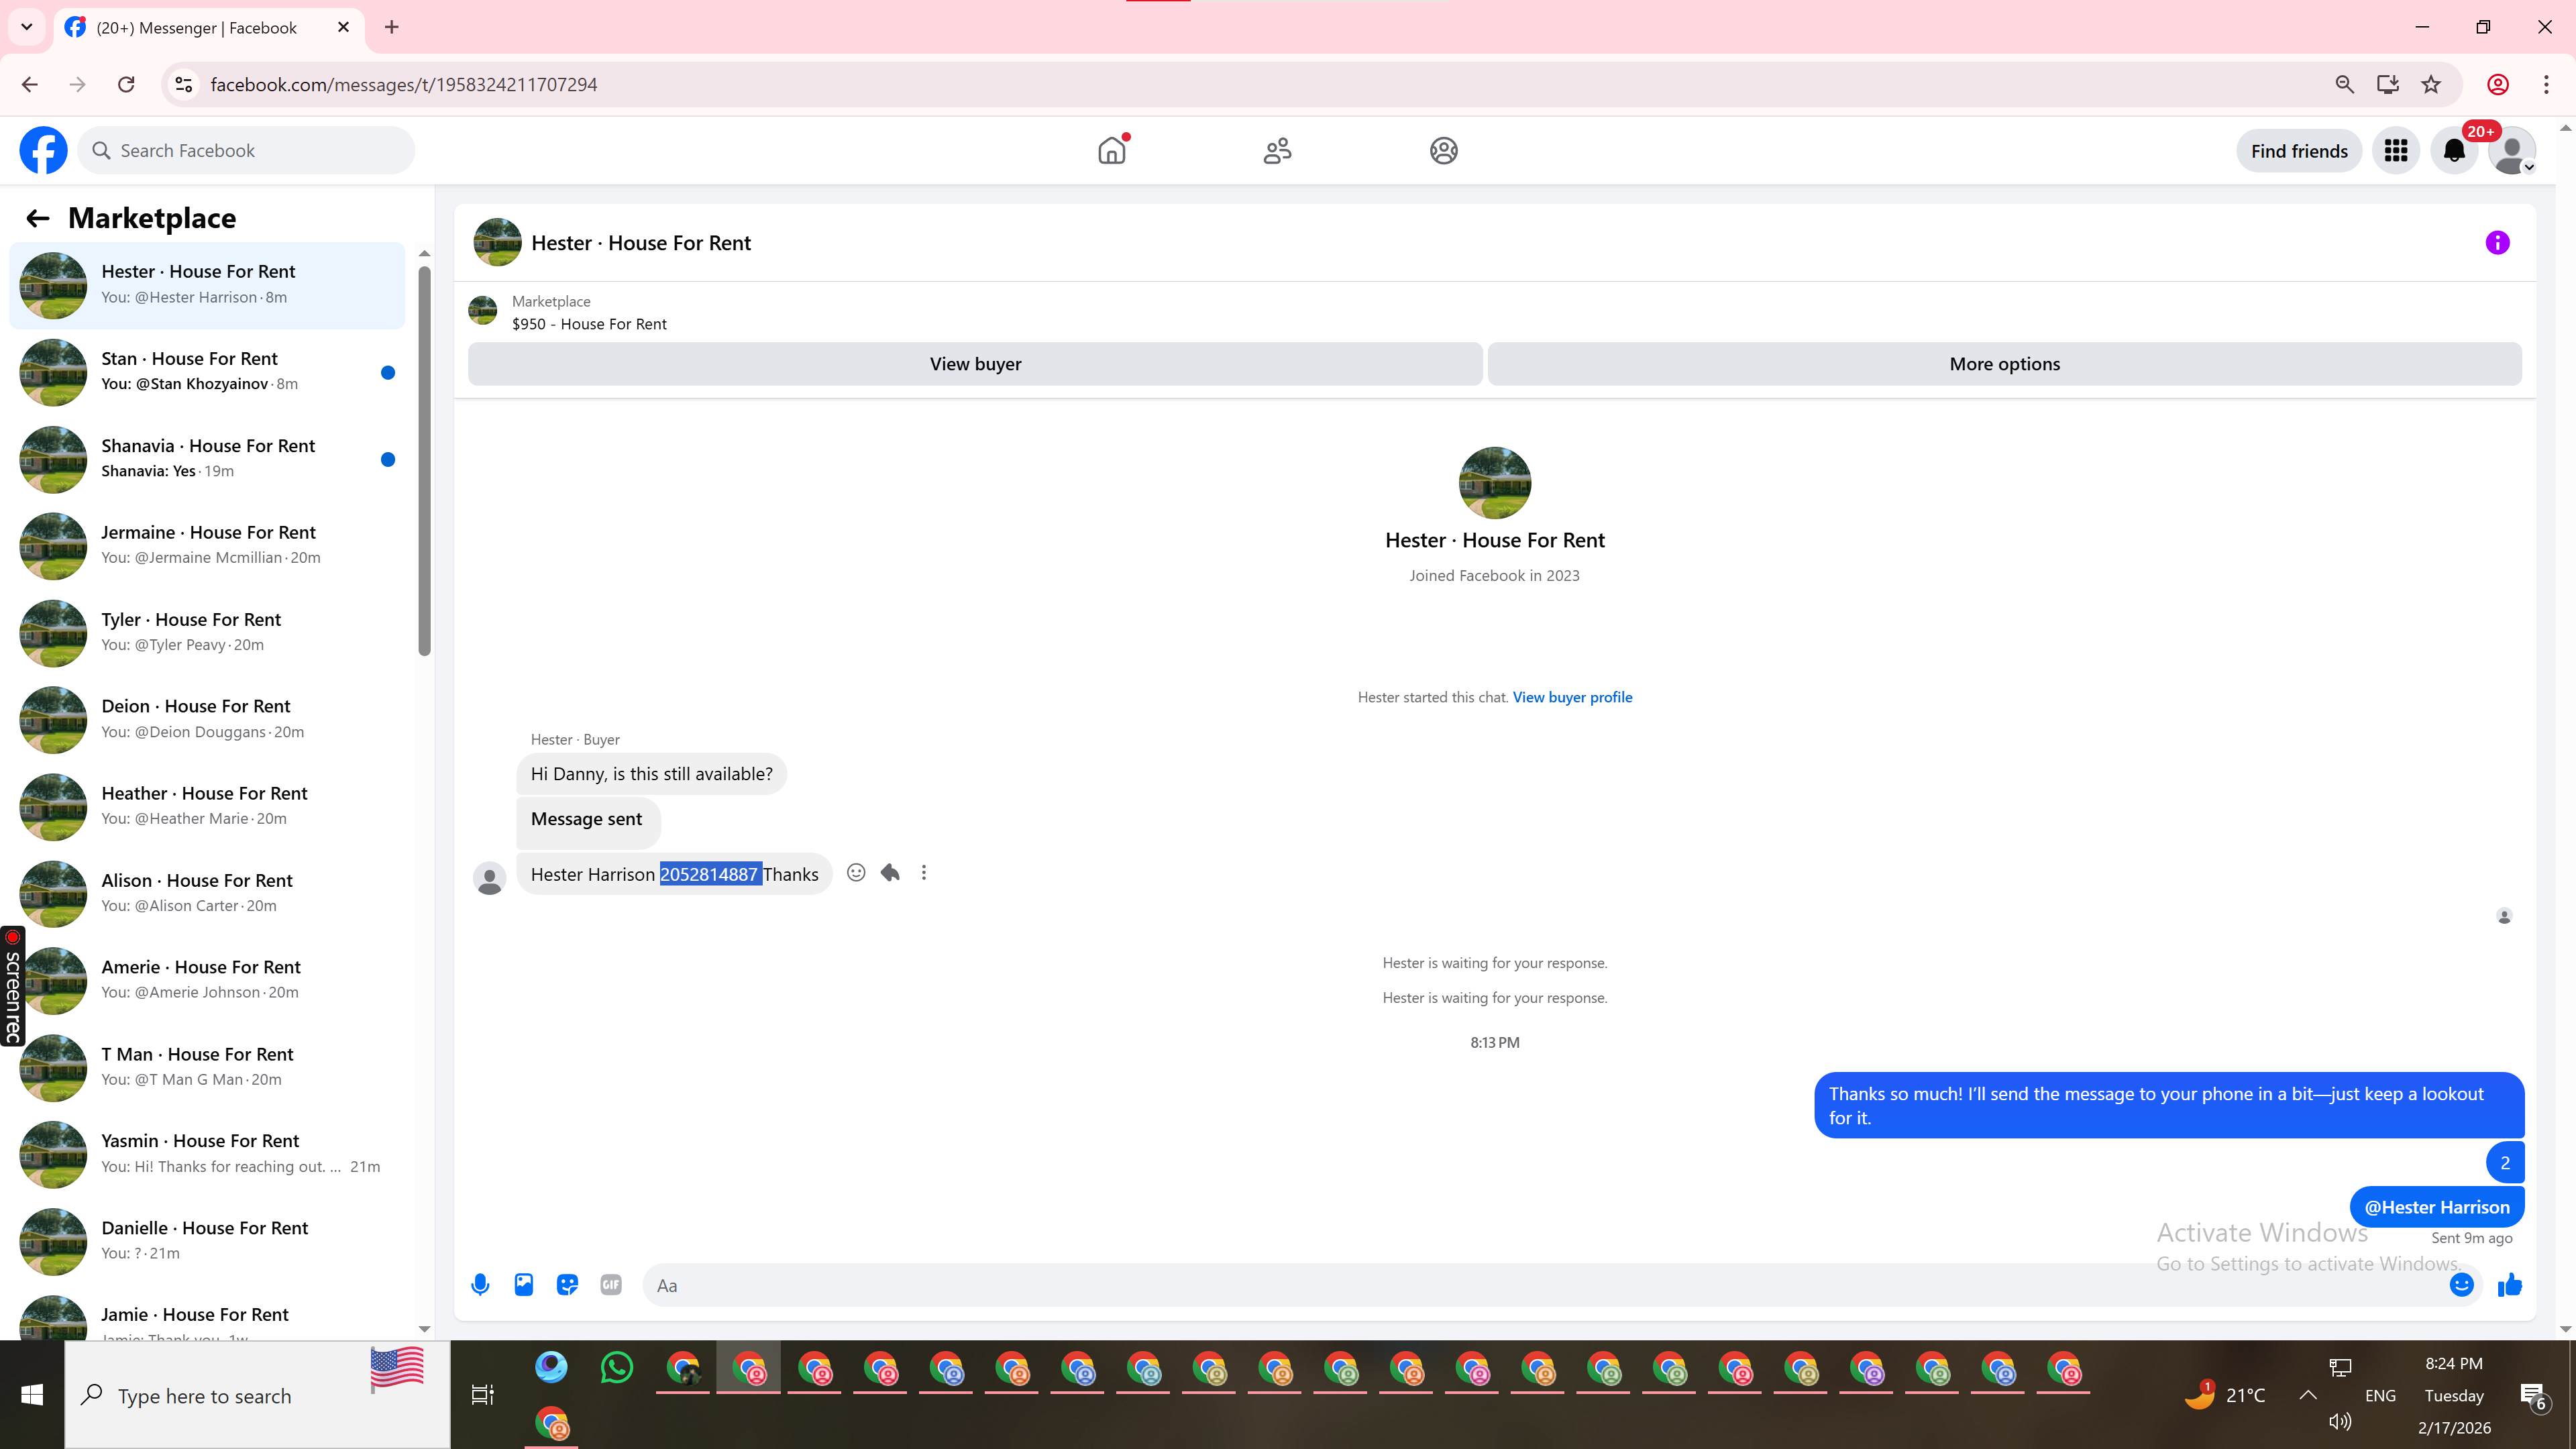
Task: Attach a photo using image icon
Action: [x=524, y=1285]
